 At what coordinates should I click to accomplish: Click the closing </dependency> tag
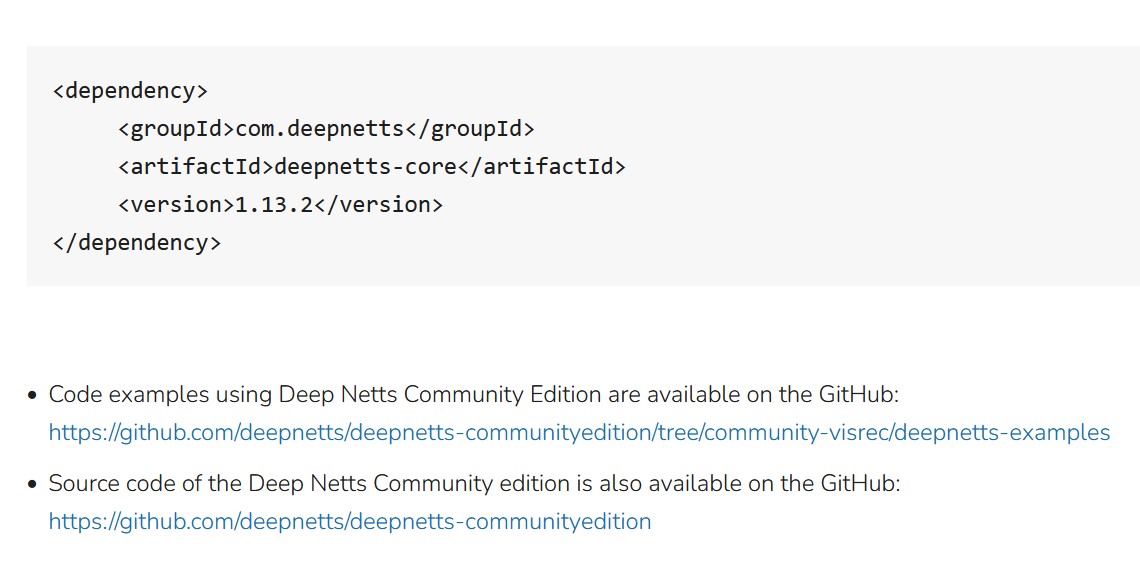click(137, 243)
